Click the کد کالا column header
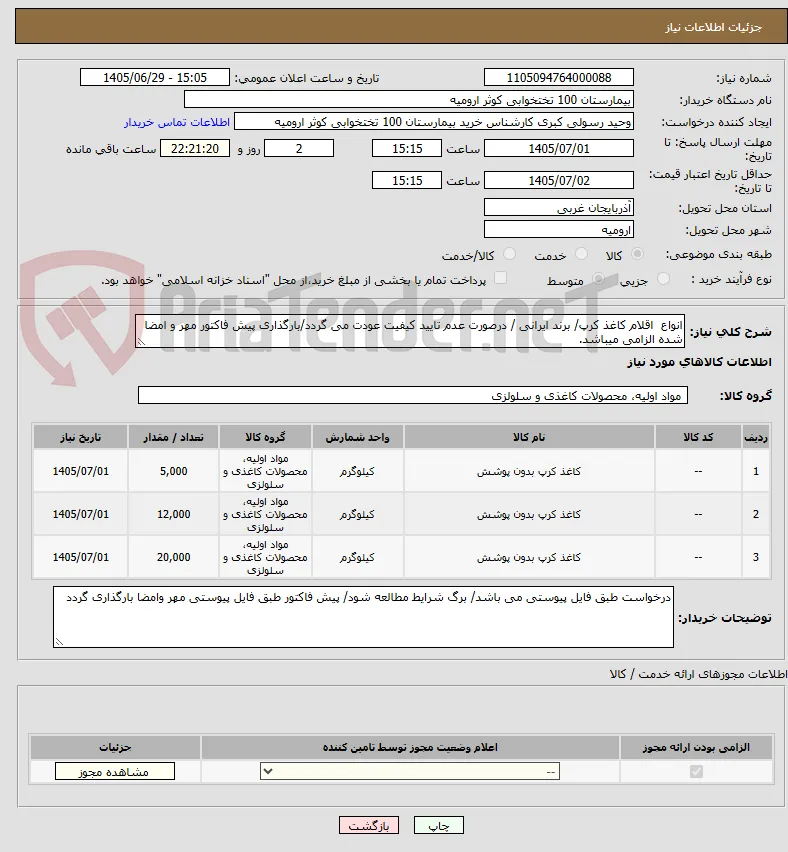The image size is (788, 852). point(698,437)
